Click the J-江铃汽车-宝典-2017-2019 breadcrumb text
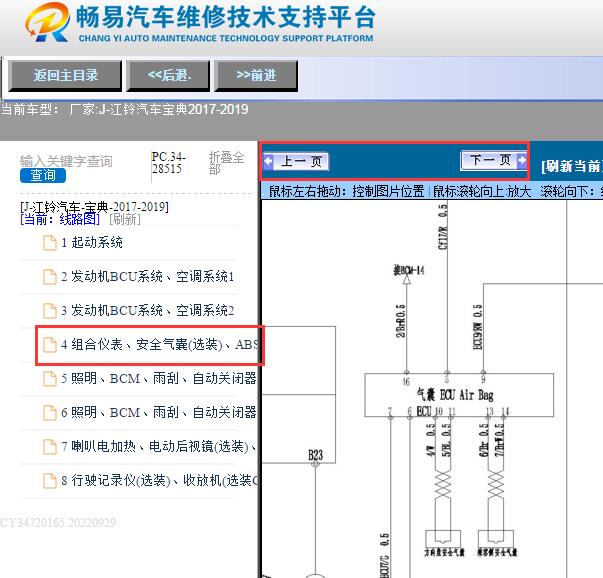Image resolution: width=603 pixels, height=578 pixels. coord(94,207)
